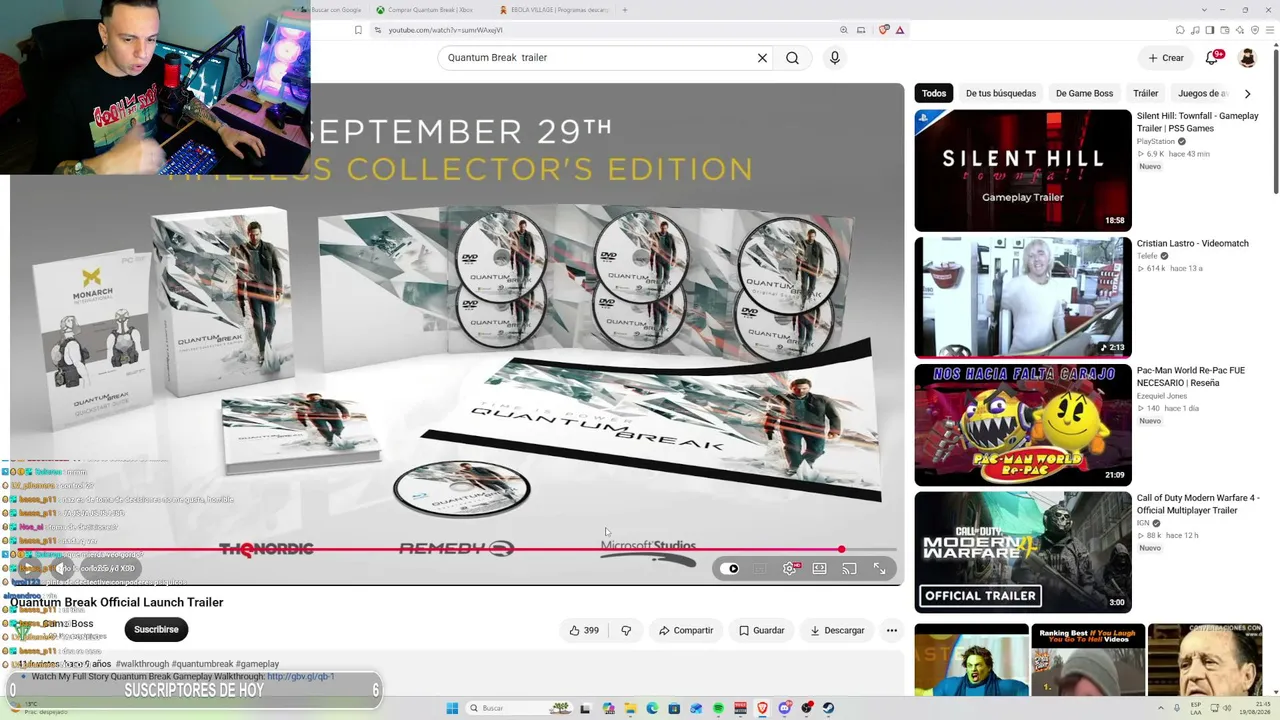
Task: Start a voice search with the microphone
Action: tap(835, 58)
